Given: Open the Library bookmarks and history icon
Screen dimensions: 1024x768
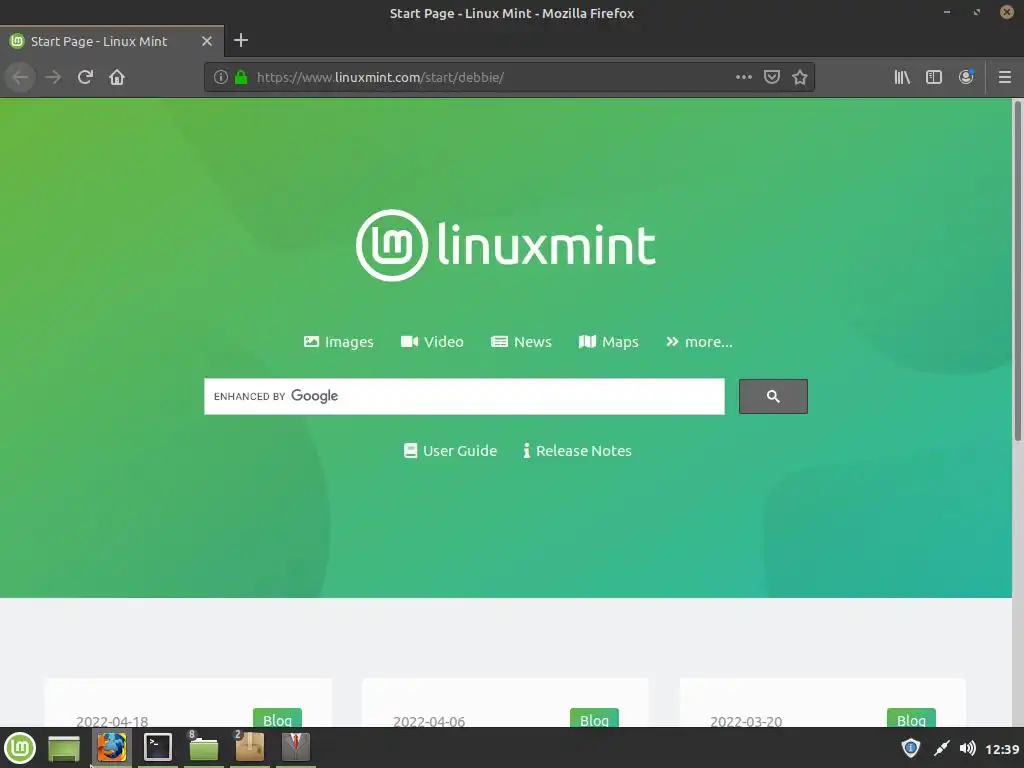Looking at the screenshot, I should [x=902, y=77].
